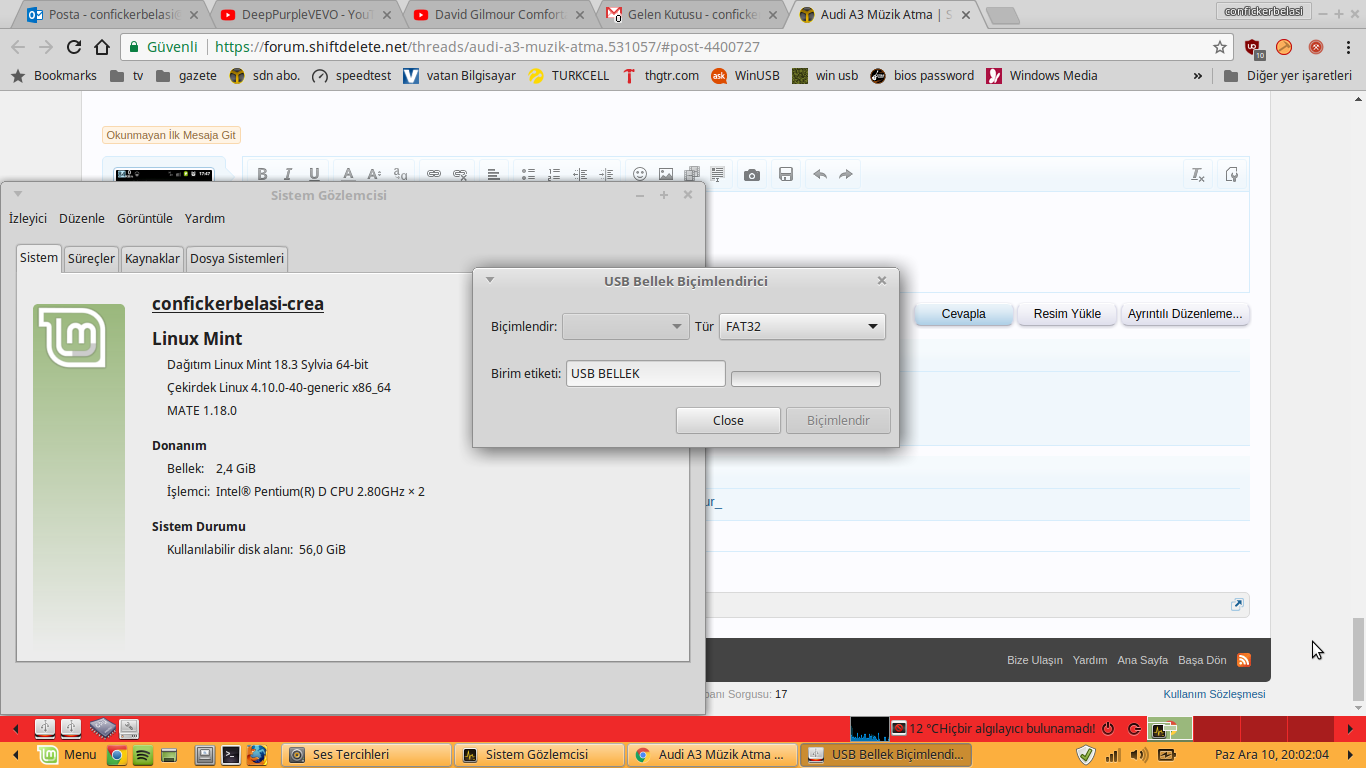Open the Biçimlendir device dropdown
Viewport: 1366px width, 768px height.
(624, 326)
